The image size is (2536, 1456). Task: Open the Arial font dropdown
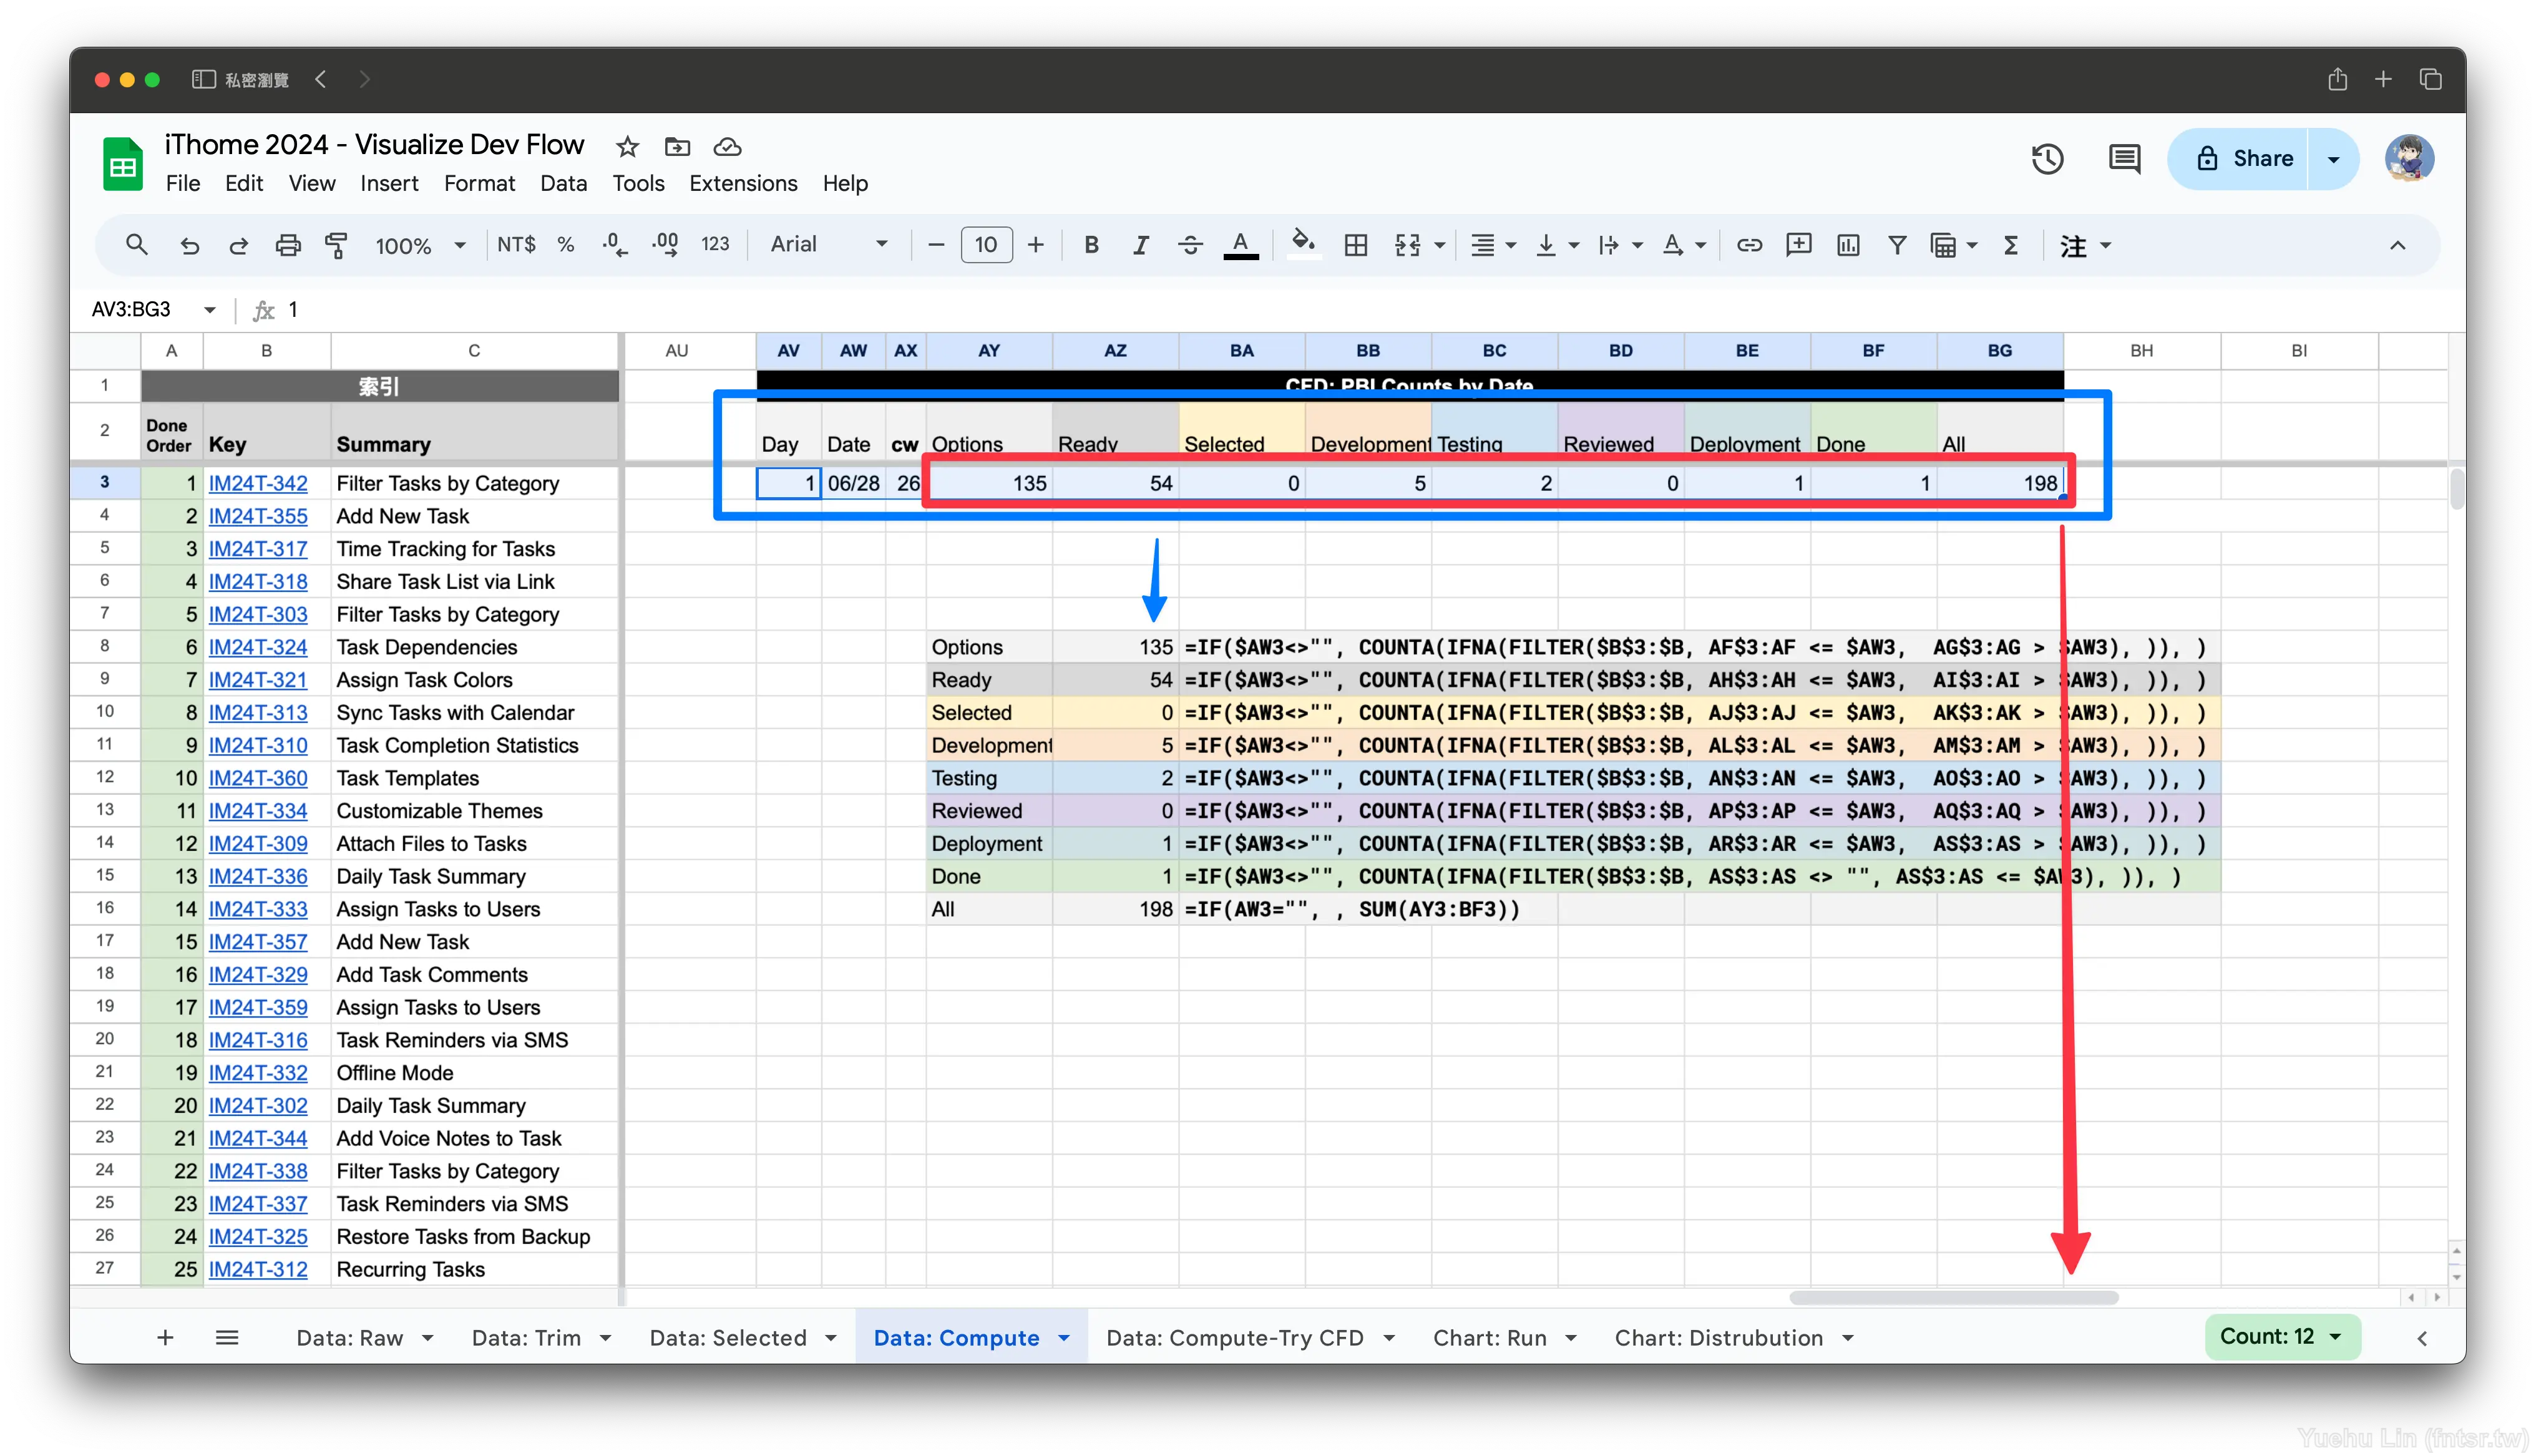coord(829,245)
